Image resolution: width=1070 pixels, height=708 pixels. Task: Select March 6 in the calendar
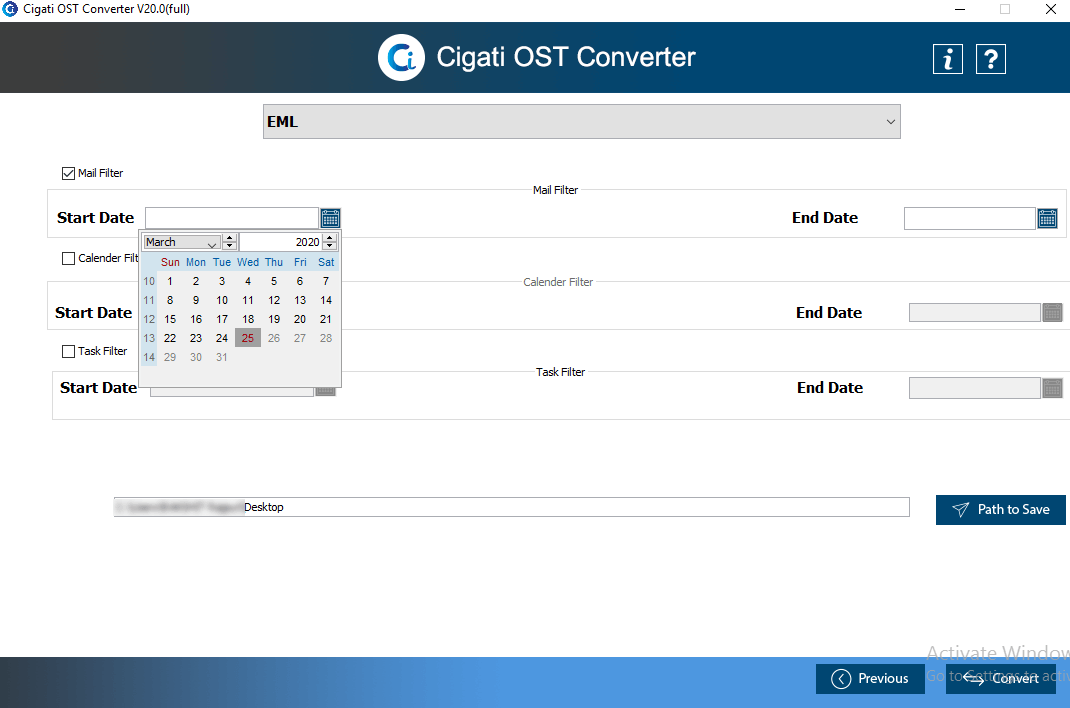pyautogui.click(x=300, y=281)
